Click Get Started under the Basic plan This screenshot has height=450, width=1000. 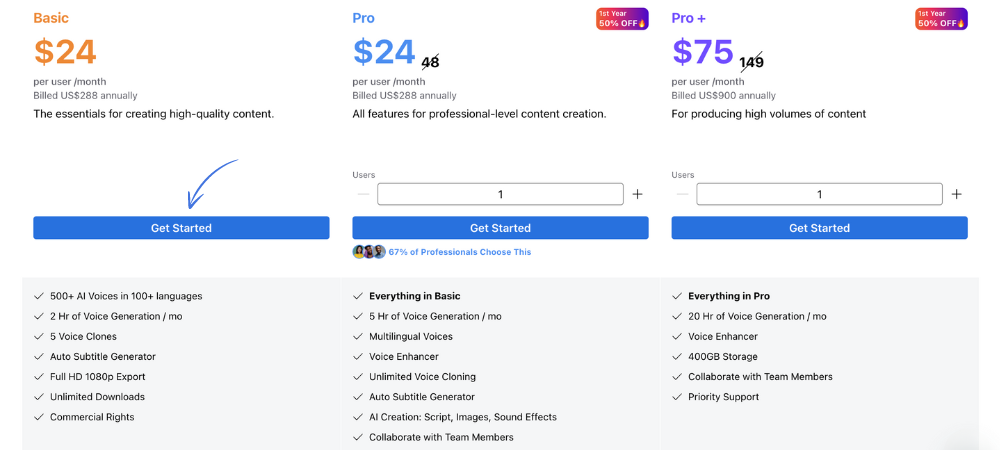[181, 228]
